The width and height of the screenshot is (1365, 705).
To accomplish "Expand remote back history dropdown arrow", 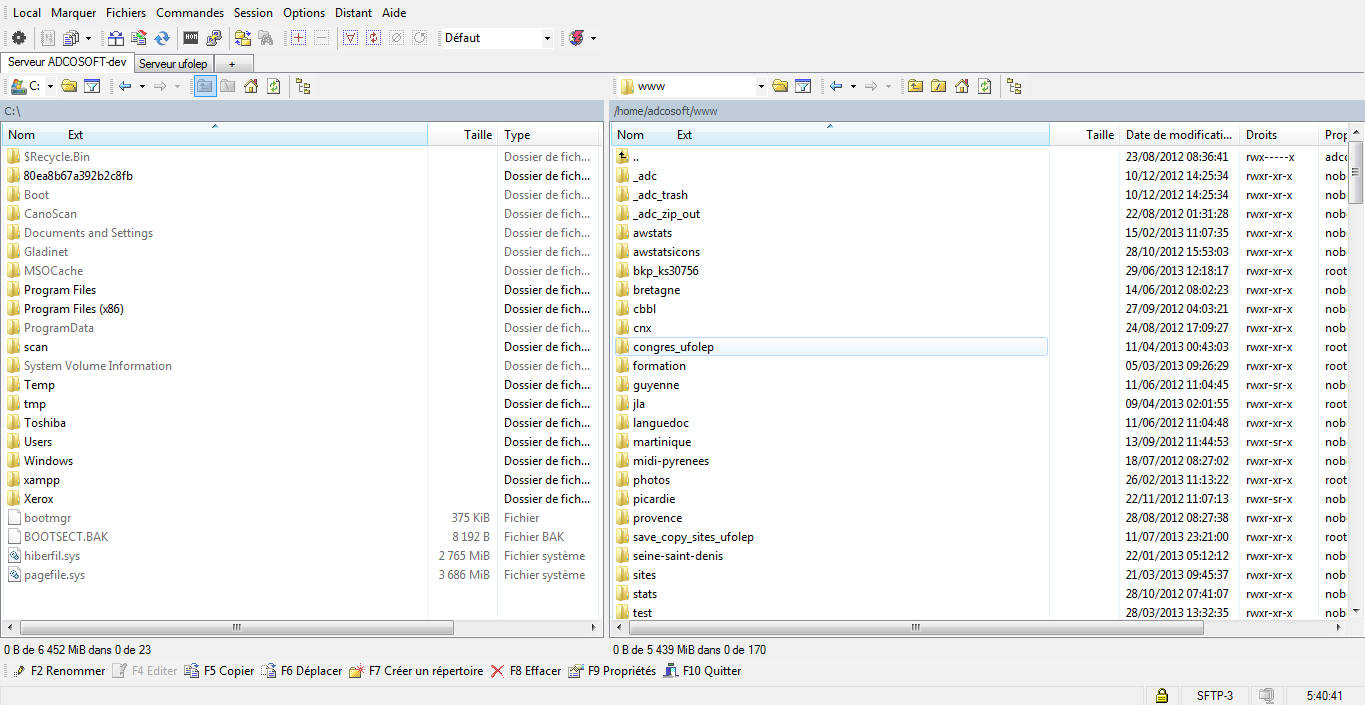I will 853,86.
